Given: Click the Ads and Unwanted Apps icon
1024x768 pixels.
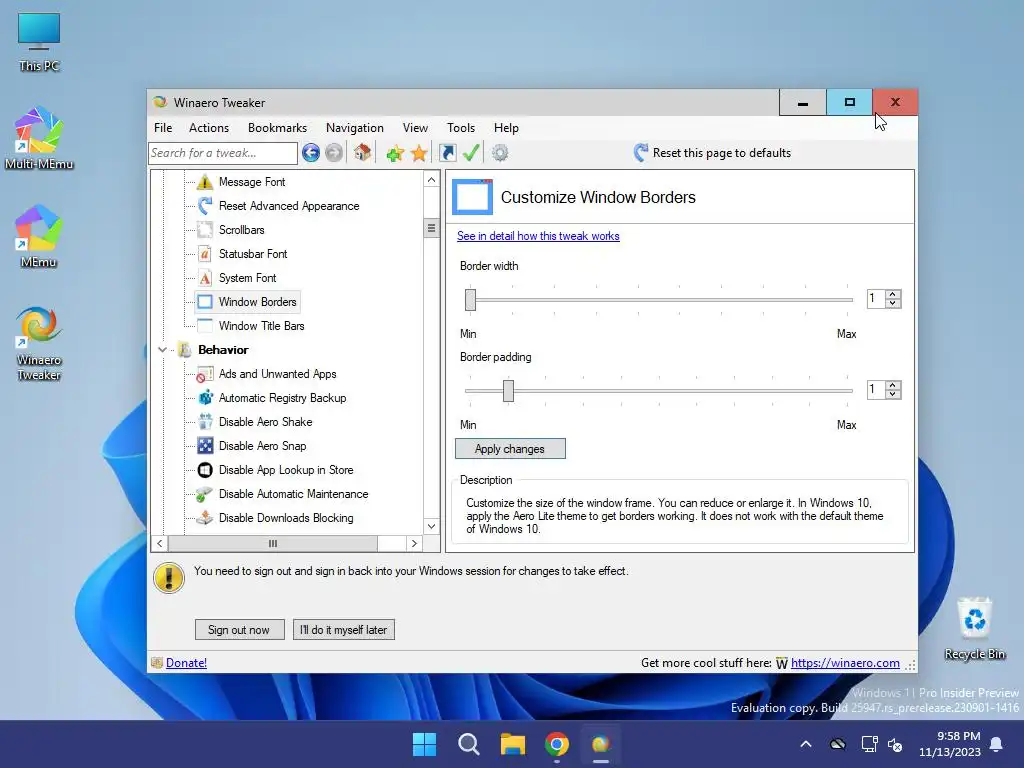Looking at the screenshot, I should click(x=205, y=374).
